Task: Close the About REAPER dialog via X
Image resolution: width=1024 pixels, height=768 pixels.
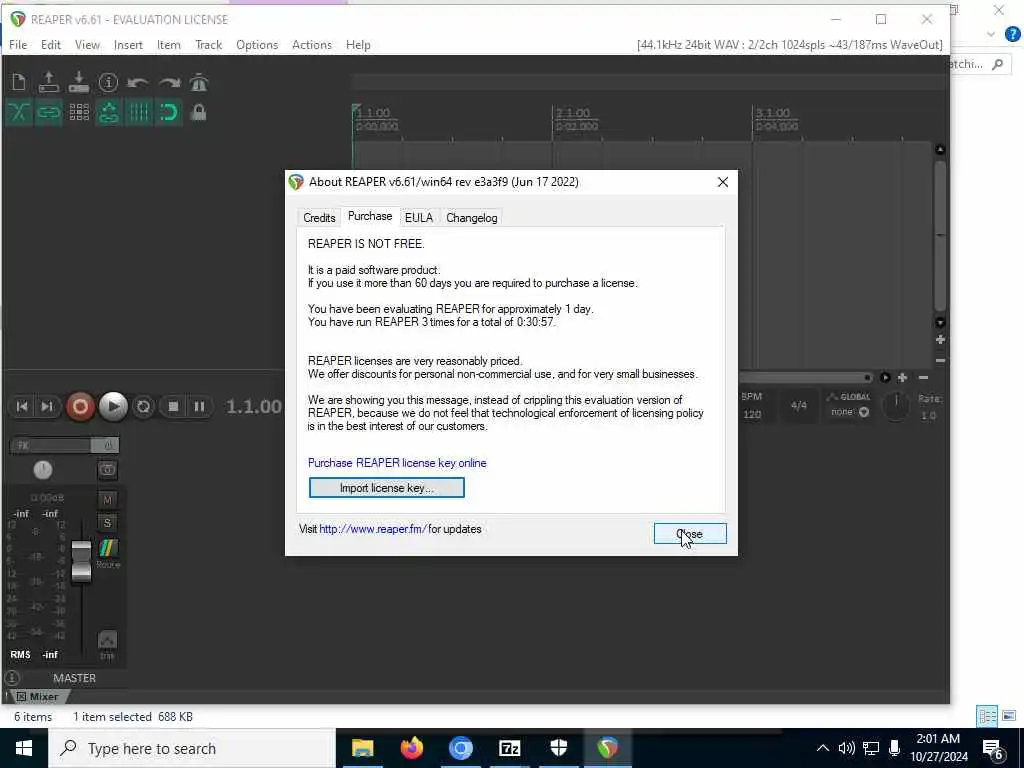Action: [722, 182]
